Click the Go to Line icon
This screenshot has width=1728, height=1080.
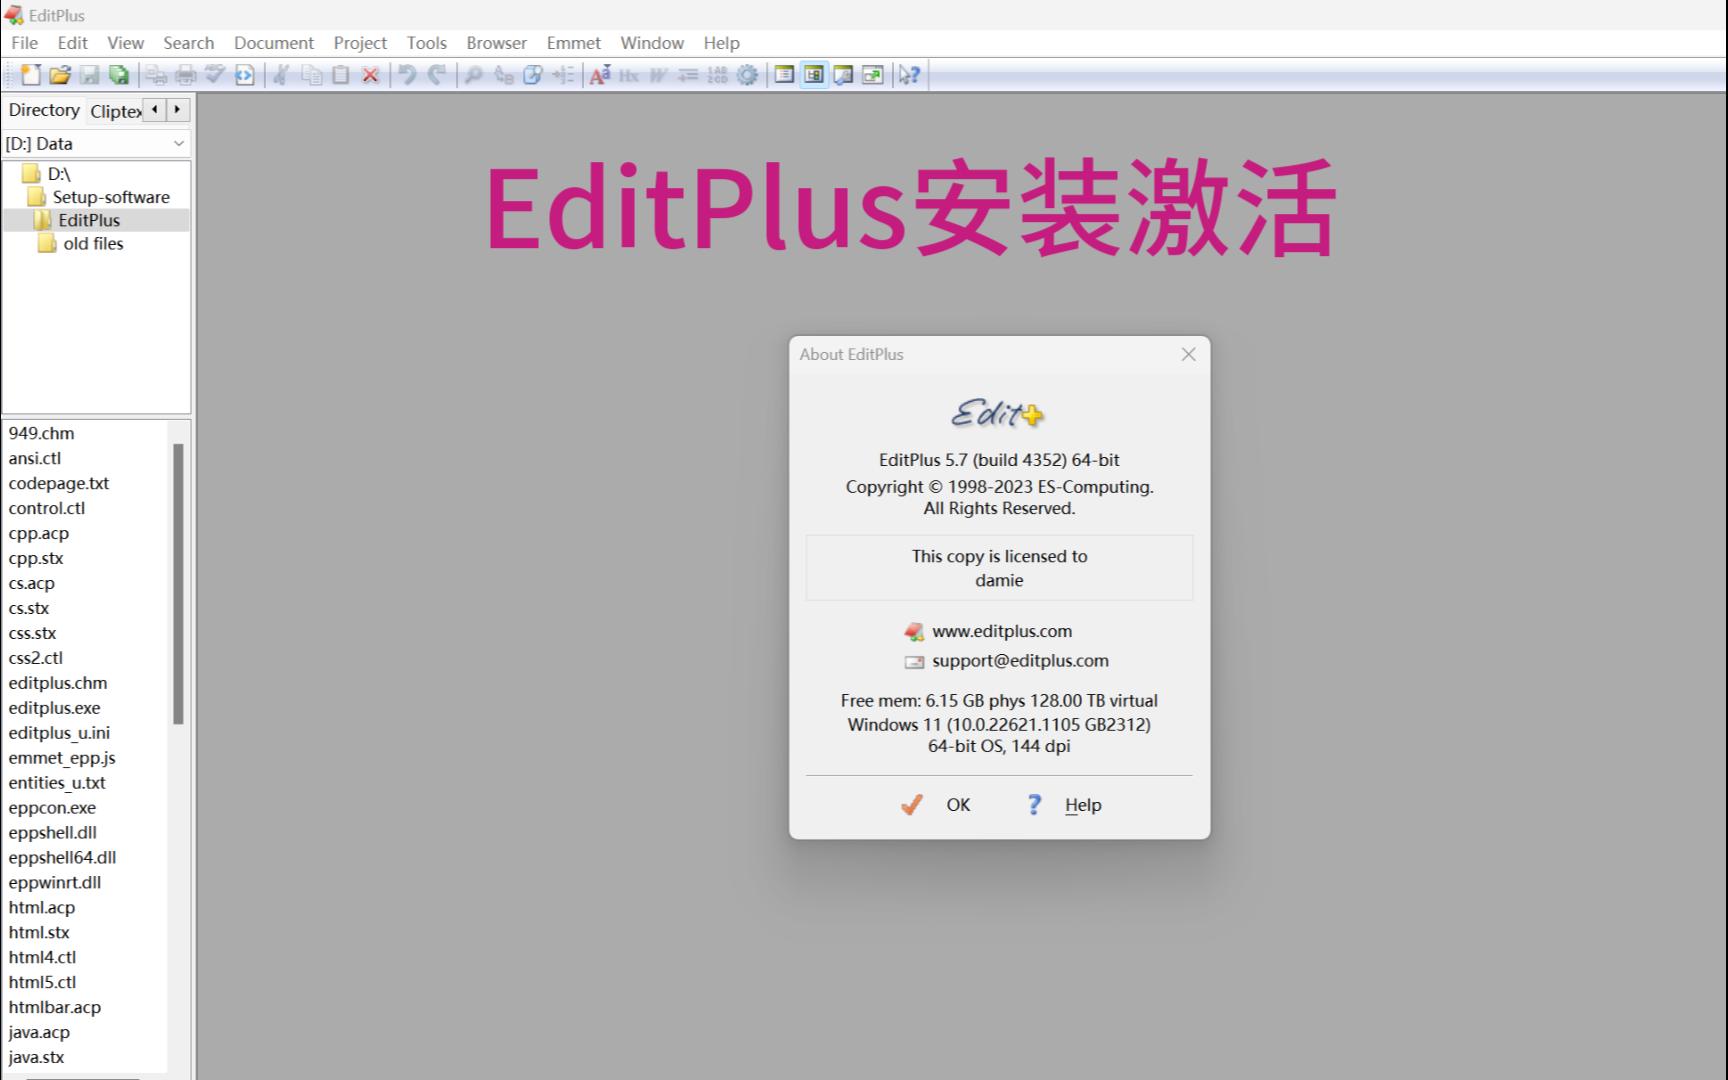pyautogui.click(x=563, y=75)
